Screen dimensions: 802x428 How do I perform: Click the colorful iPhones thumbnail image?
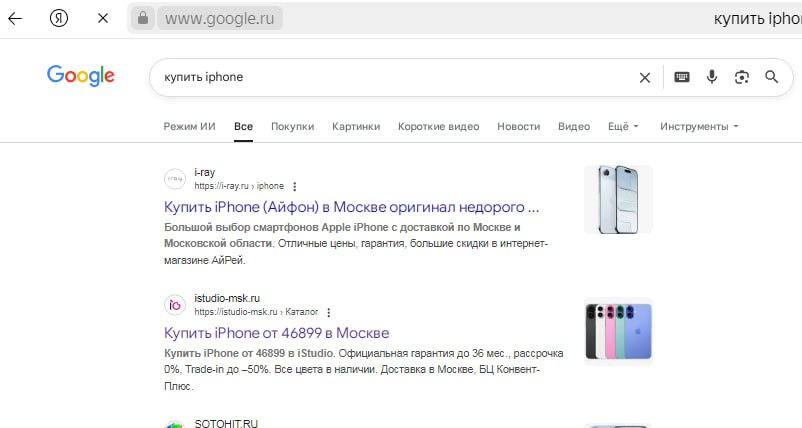(x=618, y=331)
